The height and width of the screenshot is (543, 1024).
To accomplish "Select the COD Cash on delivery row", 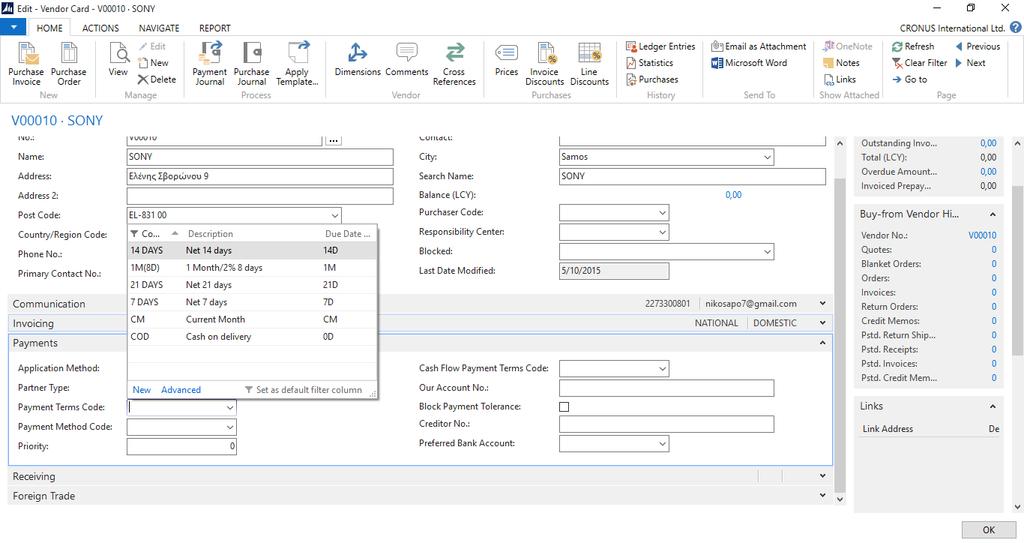I will [252, 337].
